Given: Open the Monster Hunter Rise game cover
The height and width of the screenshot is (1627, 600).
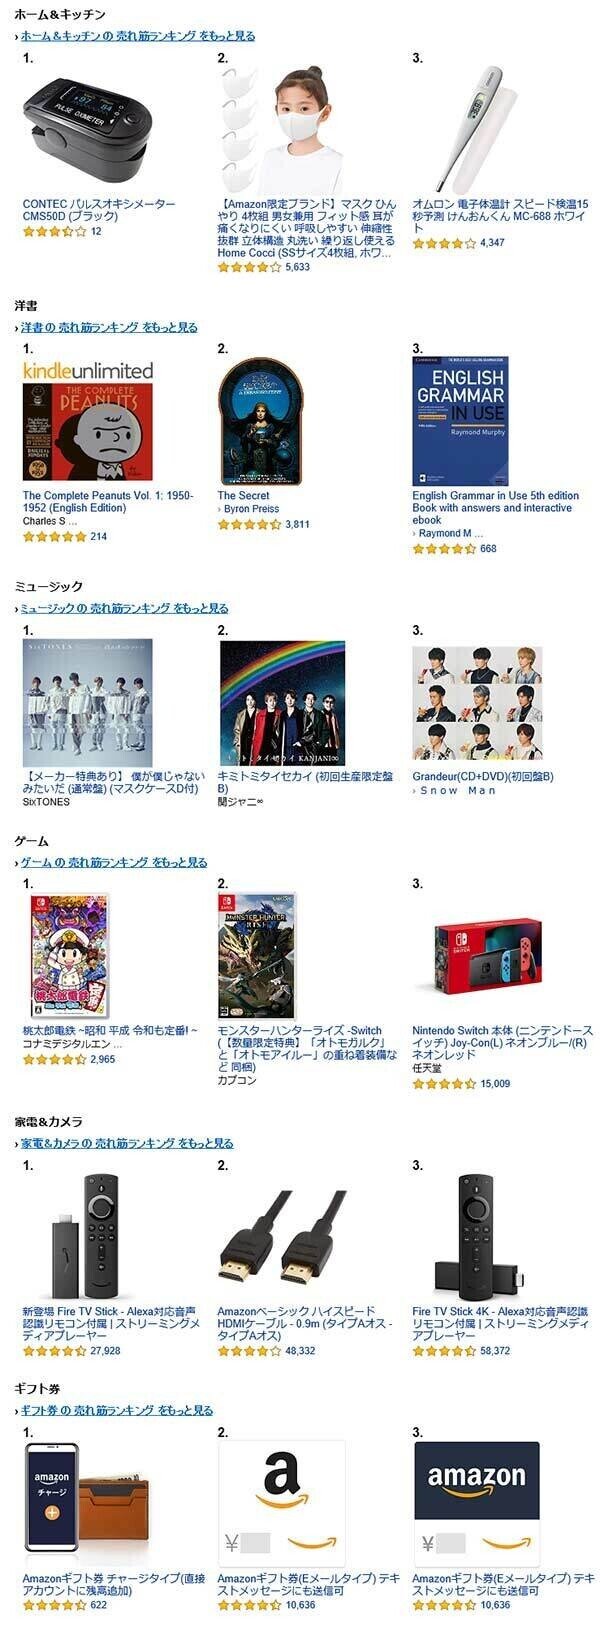Looking at the screenshot, I should point(258,956).
